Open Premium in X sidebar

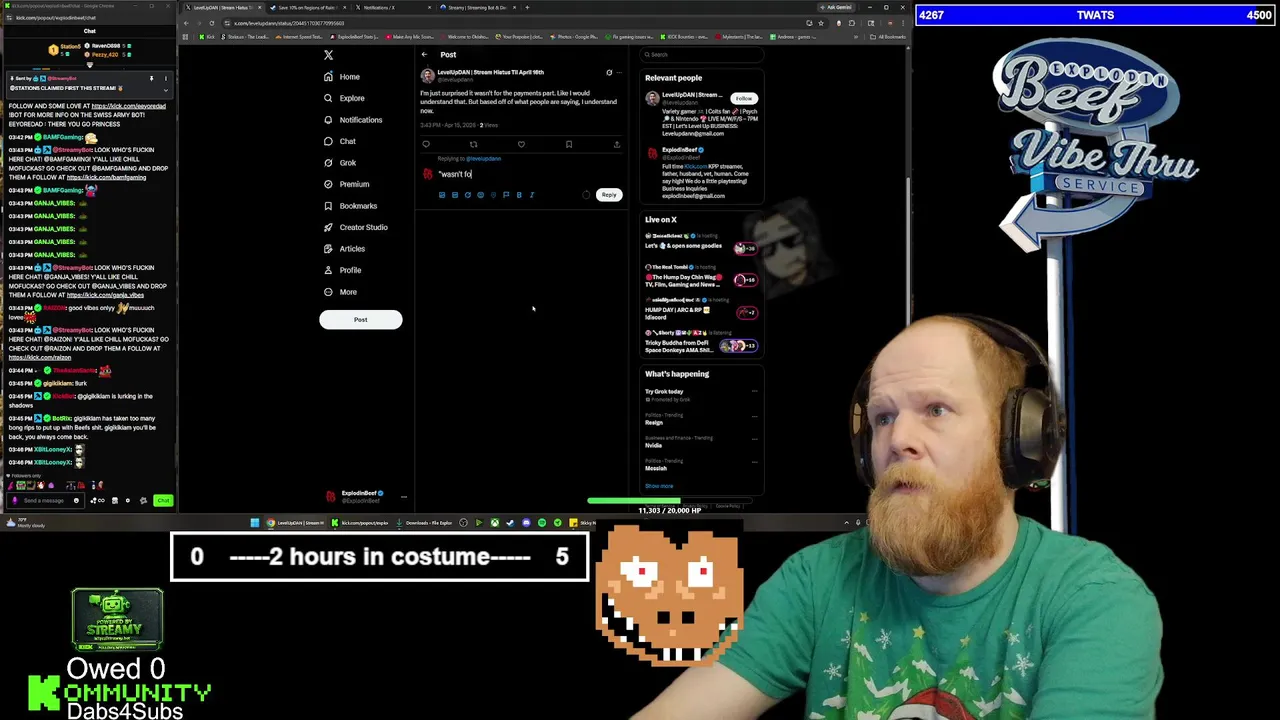click(x=346, y=184)
